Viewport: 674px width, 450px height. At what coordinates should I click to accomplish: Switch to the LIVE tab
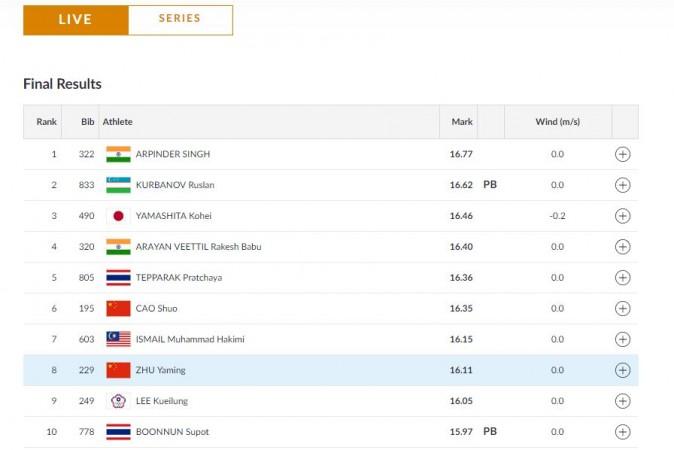76,20
